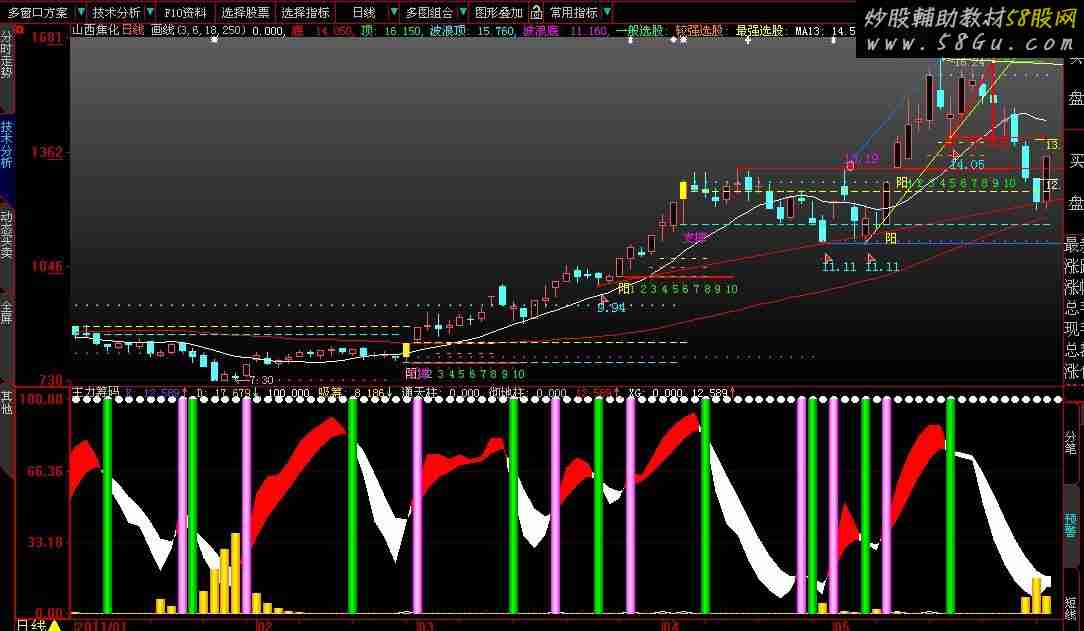Click the 9.94 price annotation on the chart
The width and height of the screenshot is (1084, 631).
[x=612, y=308]
